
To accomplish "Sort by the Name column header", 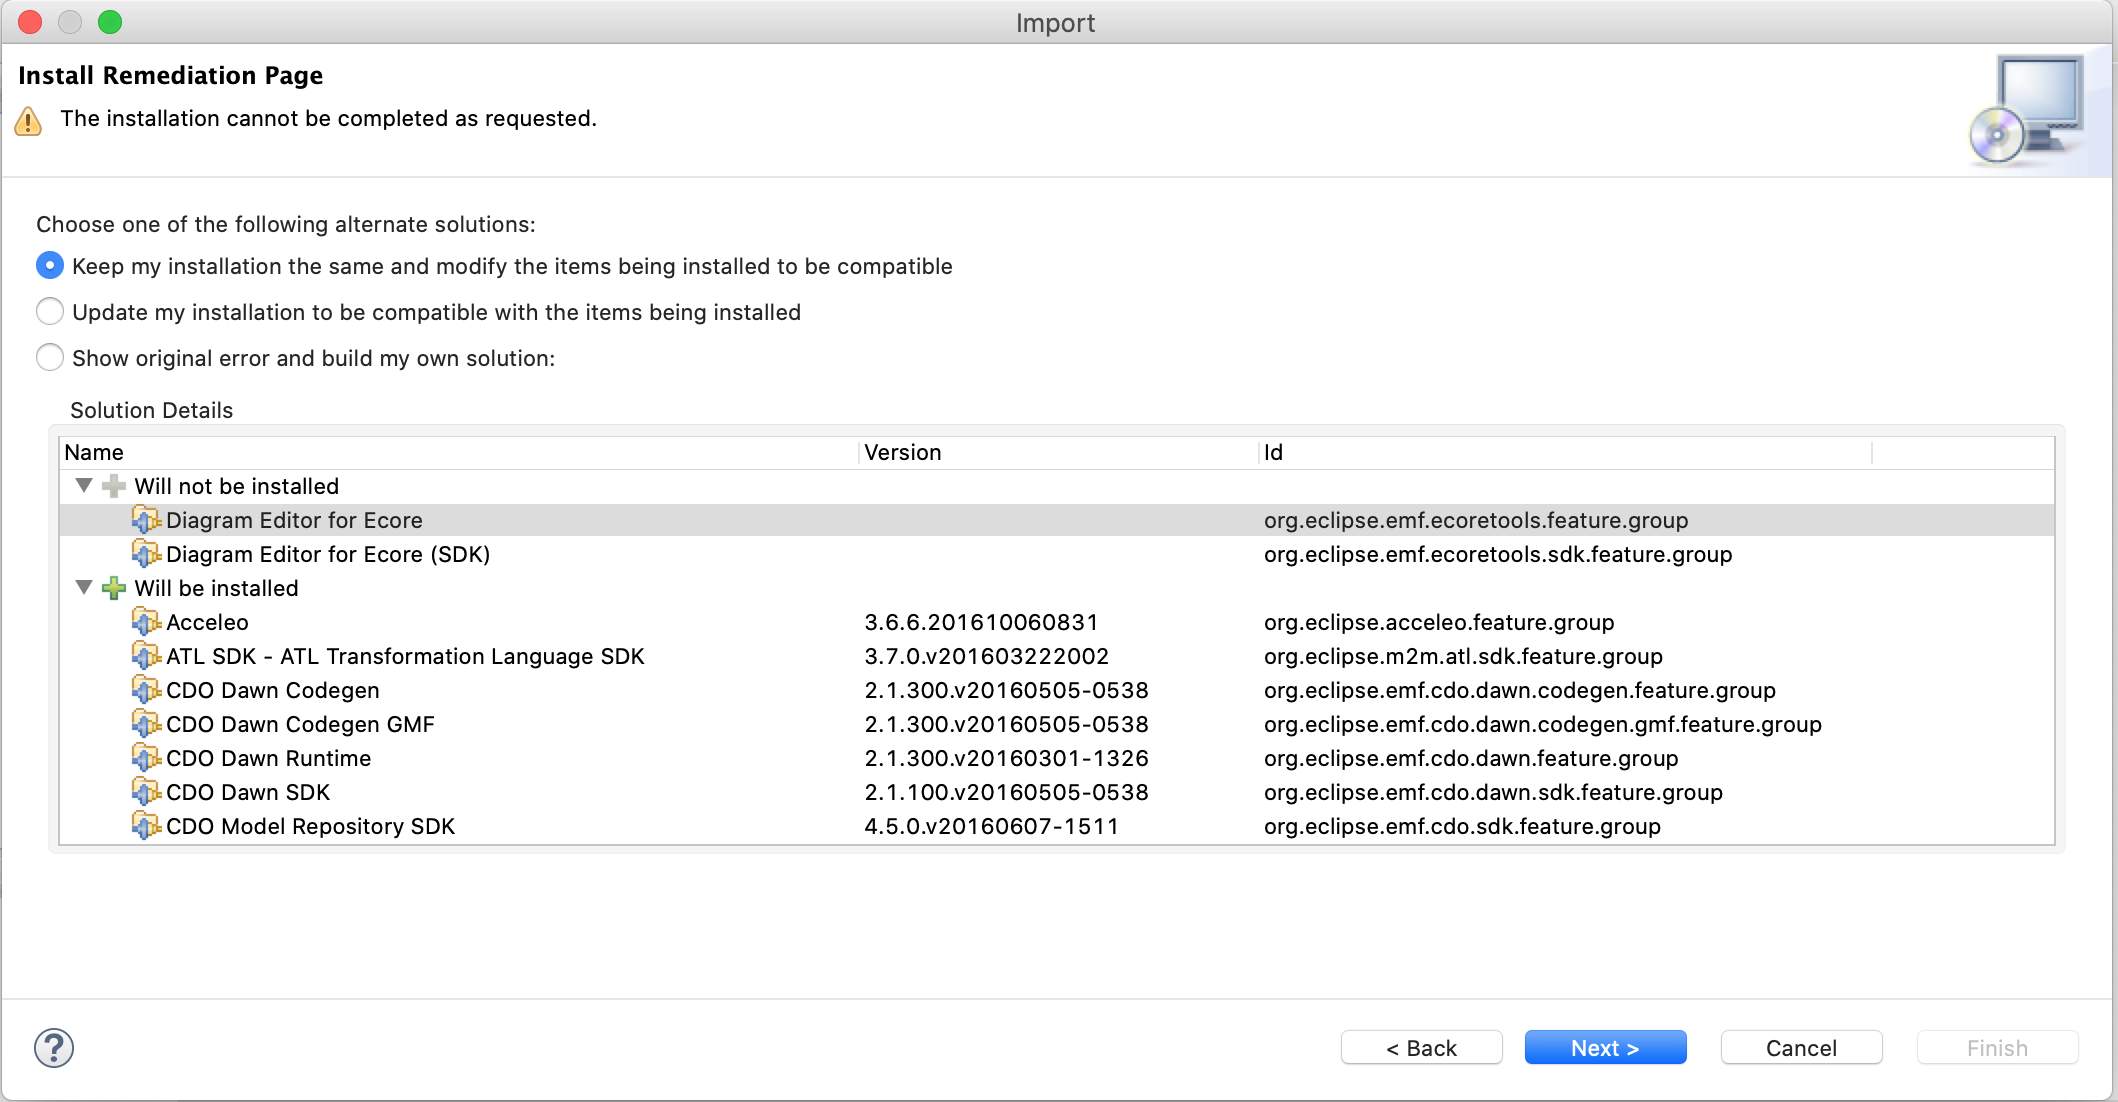I will click(458, 453).
